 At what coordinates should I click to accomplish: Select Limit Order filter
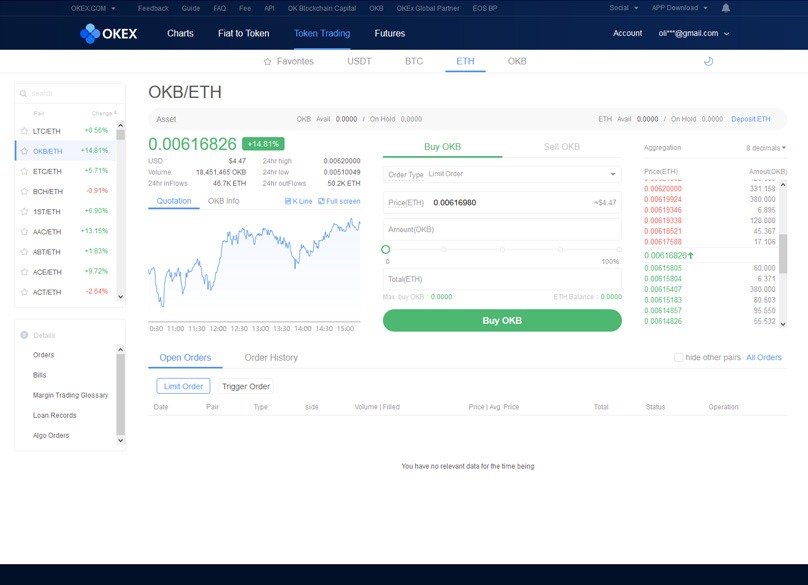click(x=183, y=386)
